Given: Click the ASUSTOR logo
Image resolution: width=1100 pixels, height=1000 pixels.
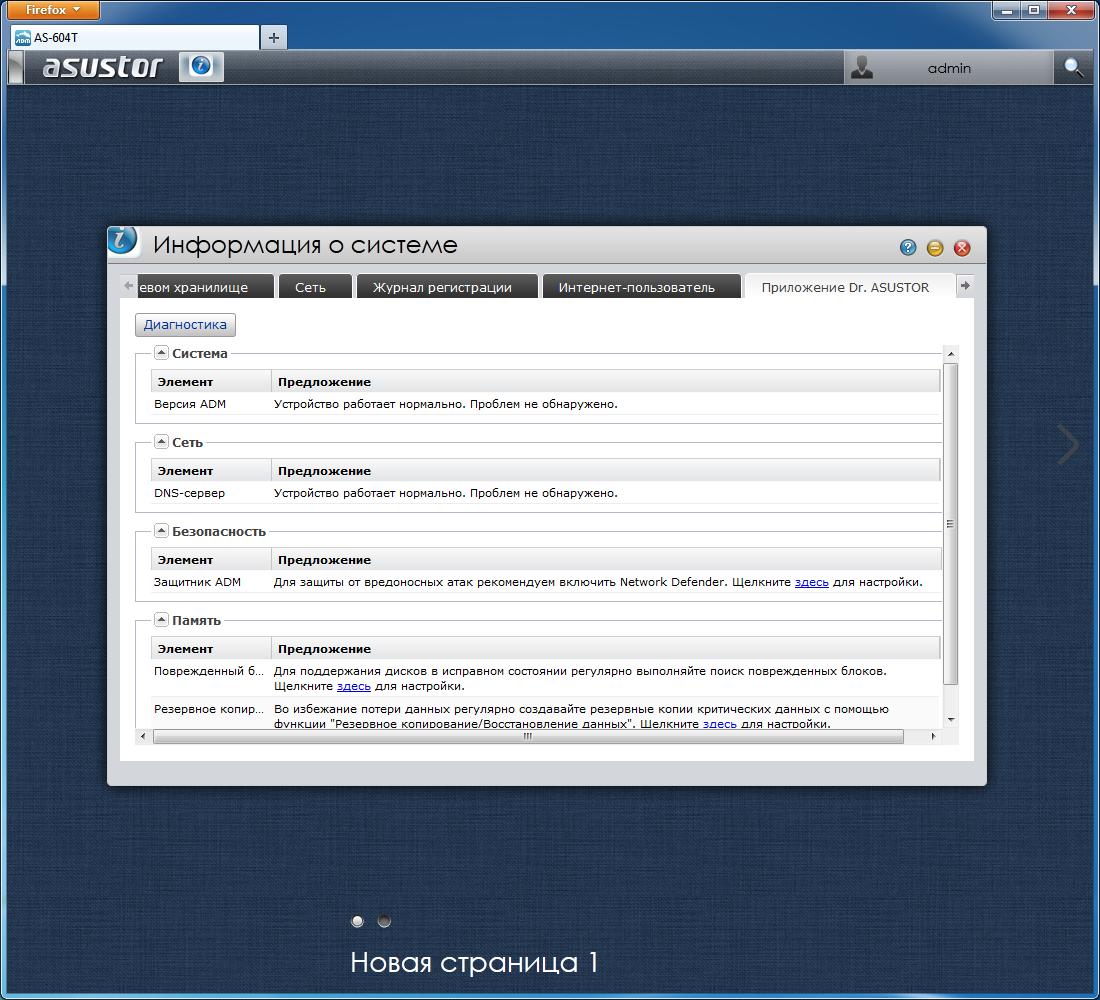Looking at the screenshot, I should coord(102,67).
